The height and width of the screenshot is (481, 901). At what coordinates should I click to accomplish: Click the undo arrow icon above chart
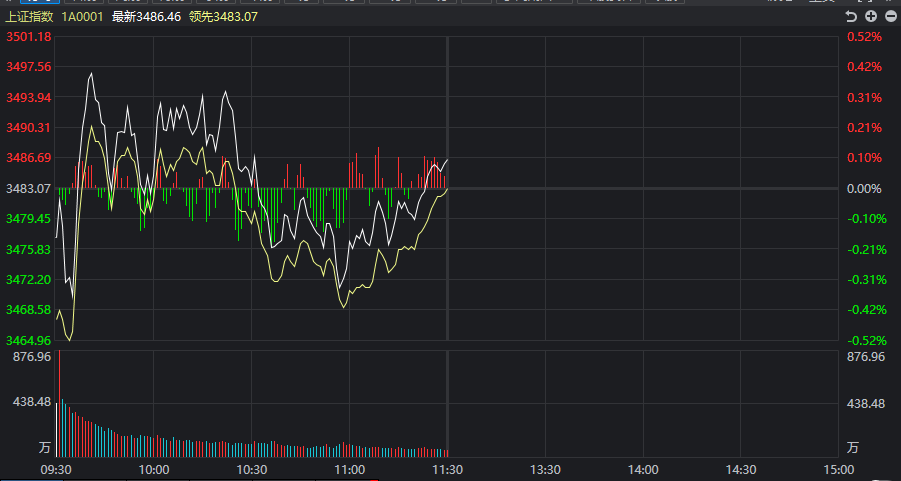tap(850, 17)
